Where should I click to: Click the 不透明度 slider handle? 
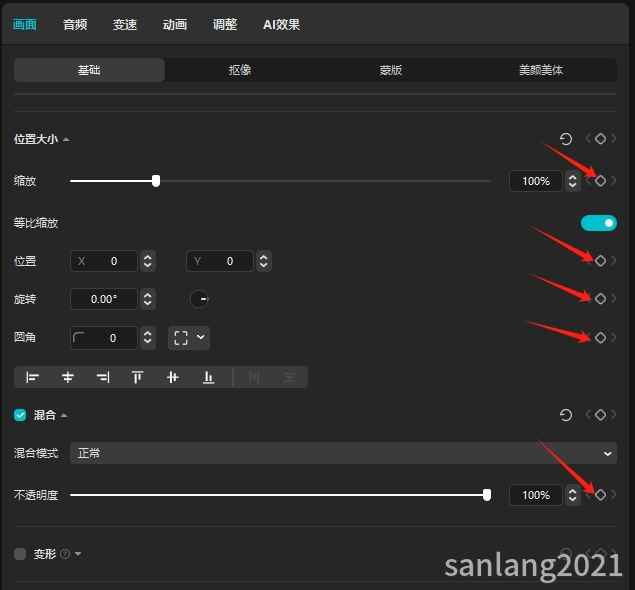[x=487, y=495]
